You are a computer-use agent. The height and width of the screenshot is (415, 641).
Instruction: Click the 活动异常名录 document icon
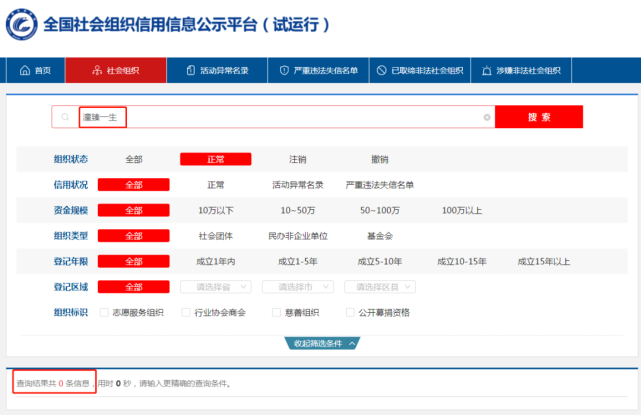click(x=190, y=71)
